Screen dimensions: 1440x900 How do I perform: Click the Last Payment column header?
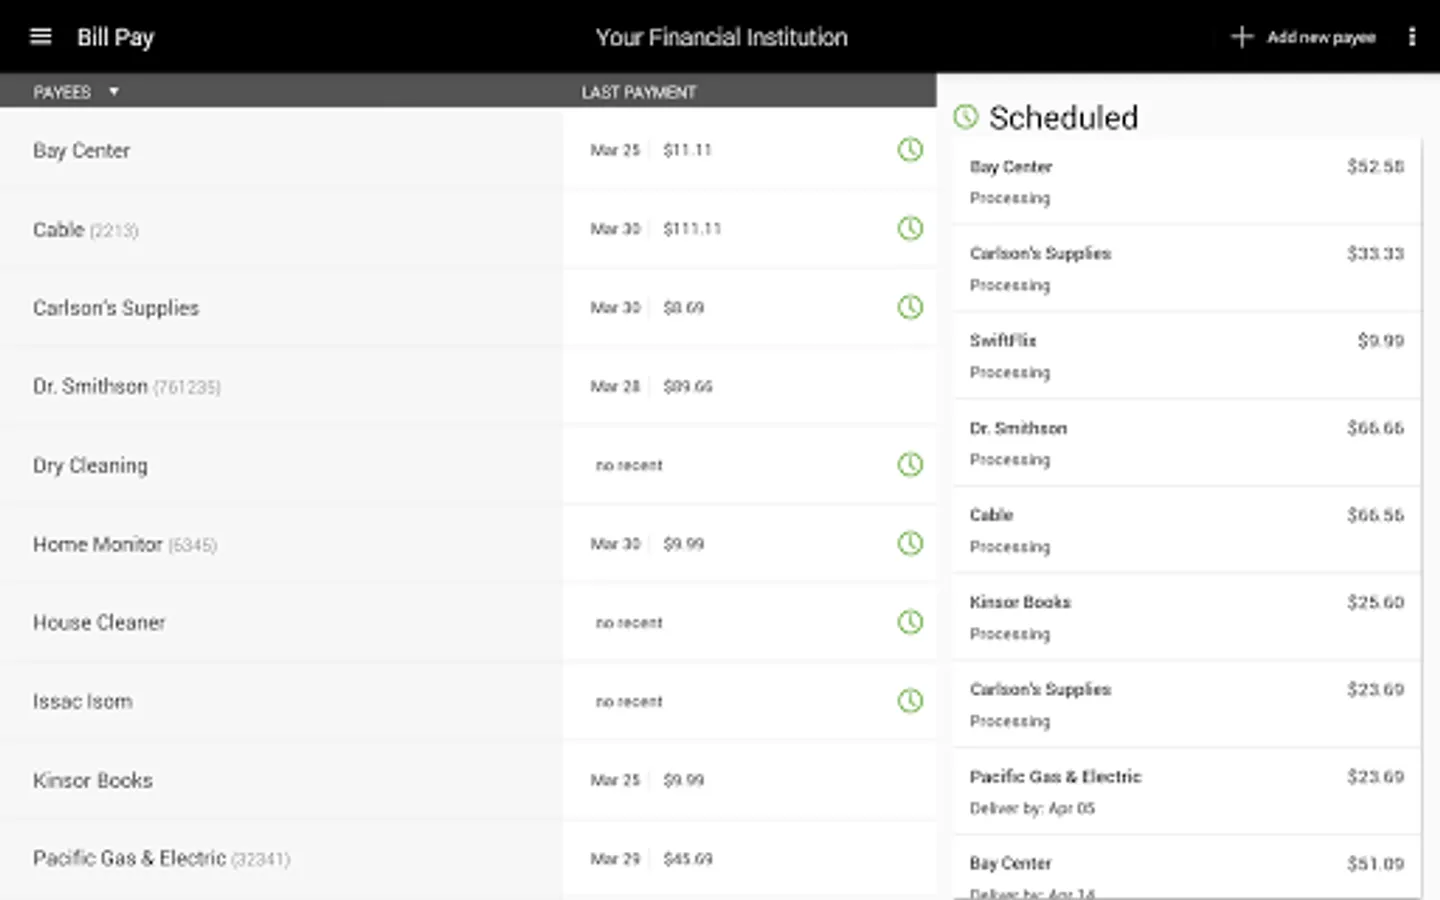(639, 92)
